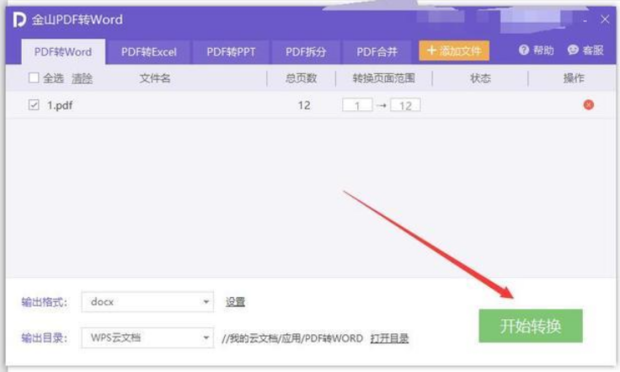This screenshot has height=372, width=620.
Task: Click the end page field showing 12
Action: [405, 105]
